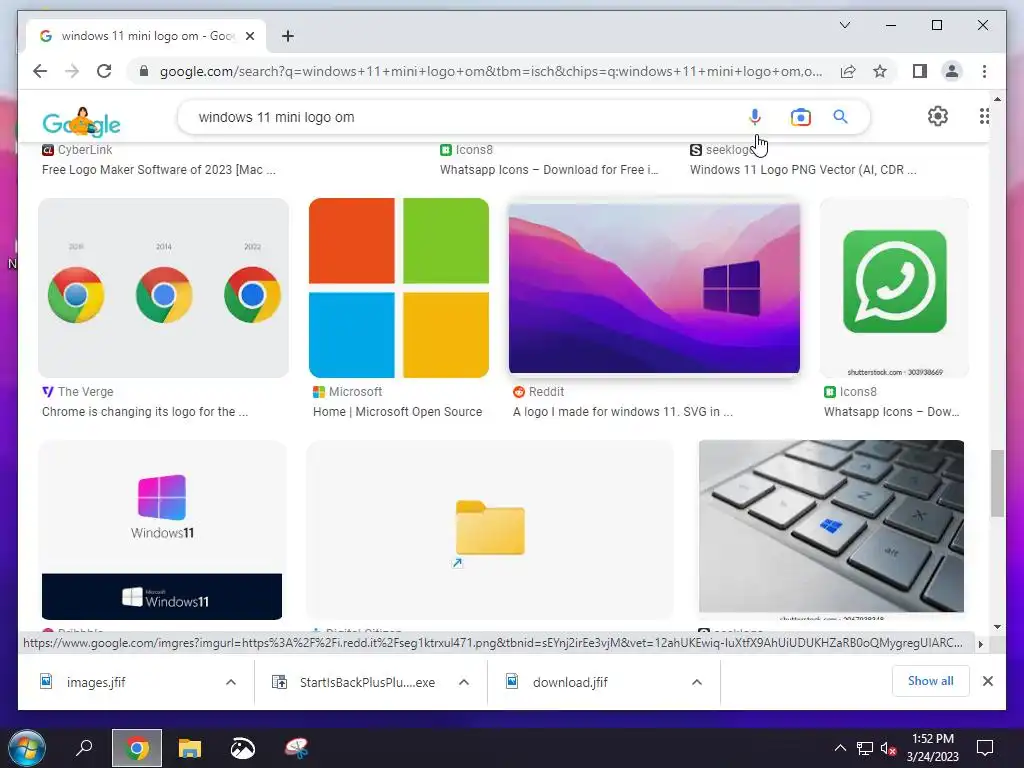Search by image with Google Lens

(801, 117)
